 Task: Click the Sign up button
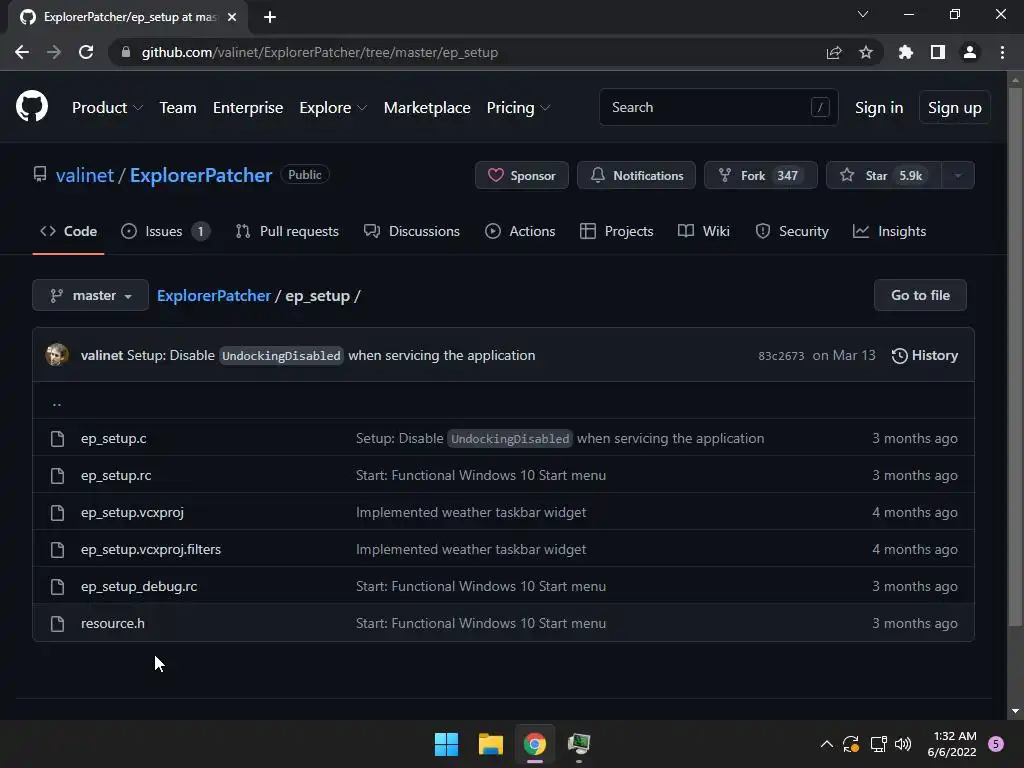tap(954, 107)
